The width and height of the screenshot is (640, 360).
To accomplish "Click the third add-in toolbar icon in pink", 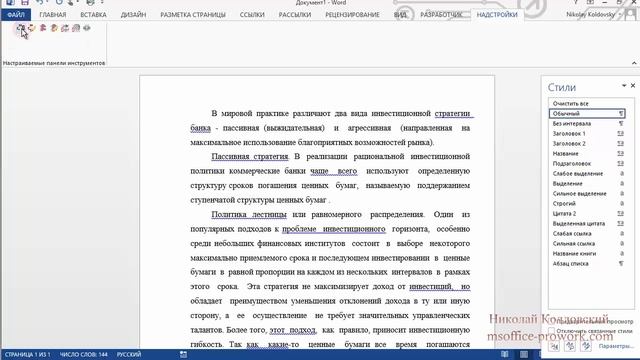I will 43,28.
